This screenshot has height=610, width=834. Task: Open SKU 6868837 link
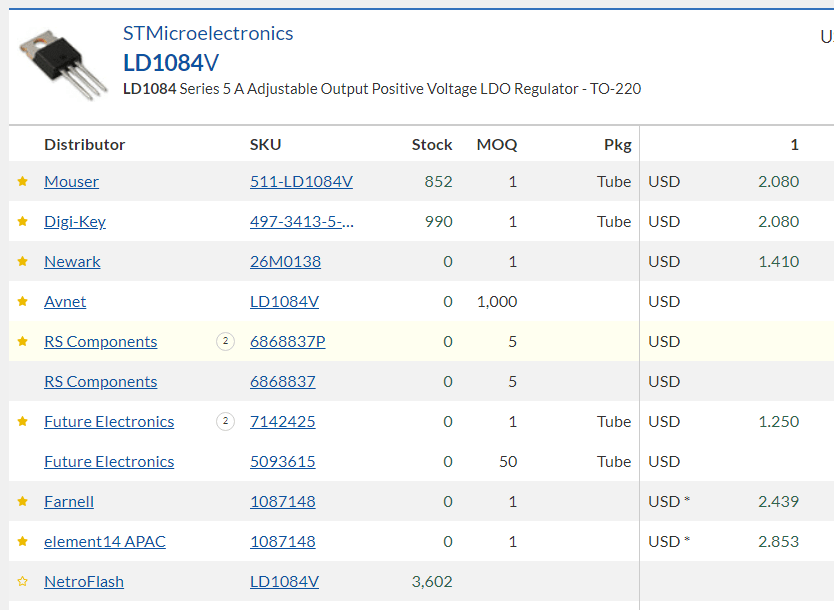[x=283, y=381]
